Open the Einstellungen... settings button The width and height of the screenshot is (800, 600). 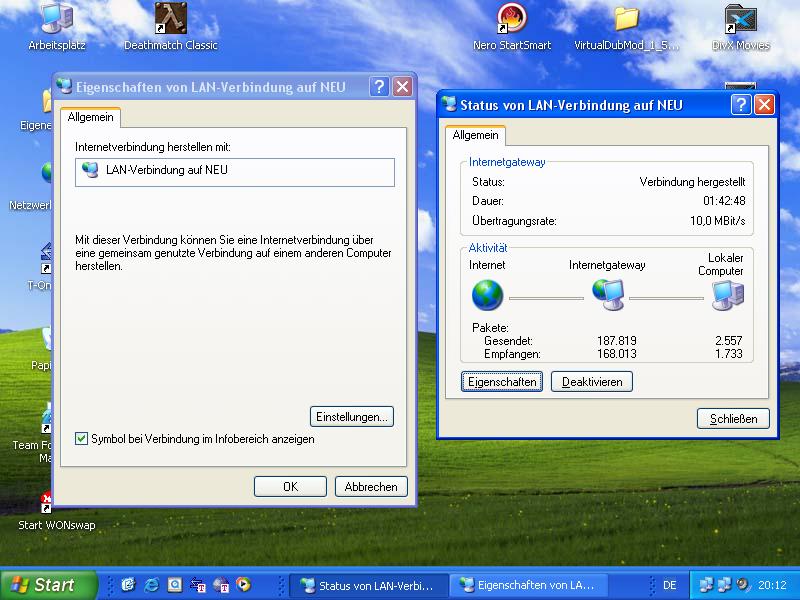point(352,416)
